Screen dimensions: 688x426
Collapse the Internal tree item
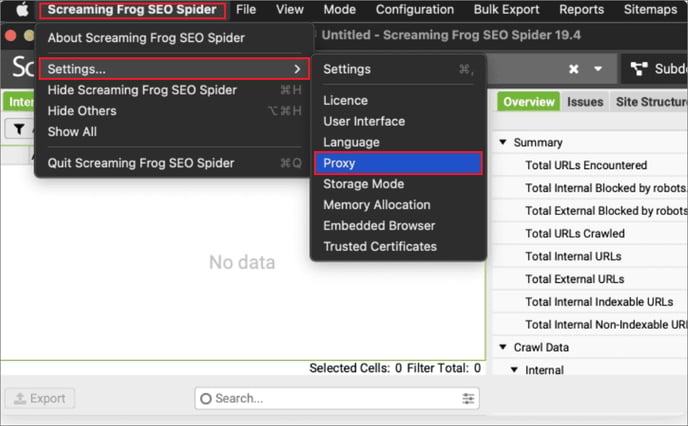515,370
